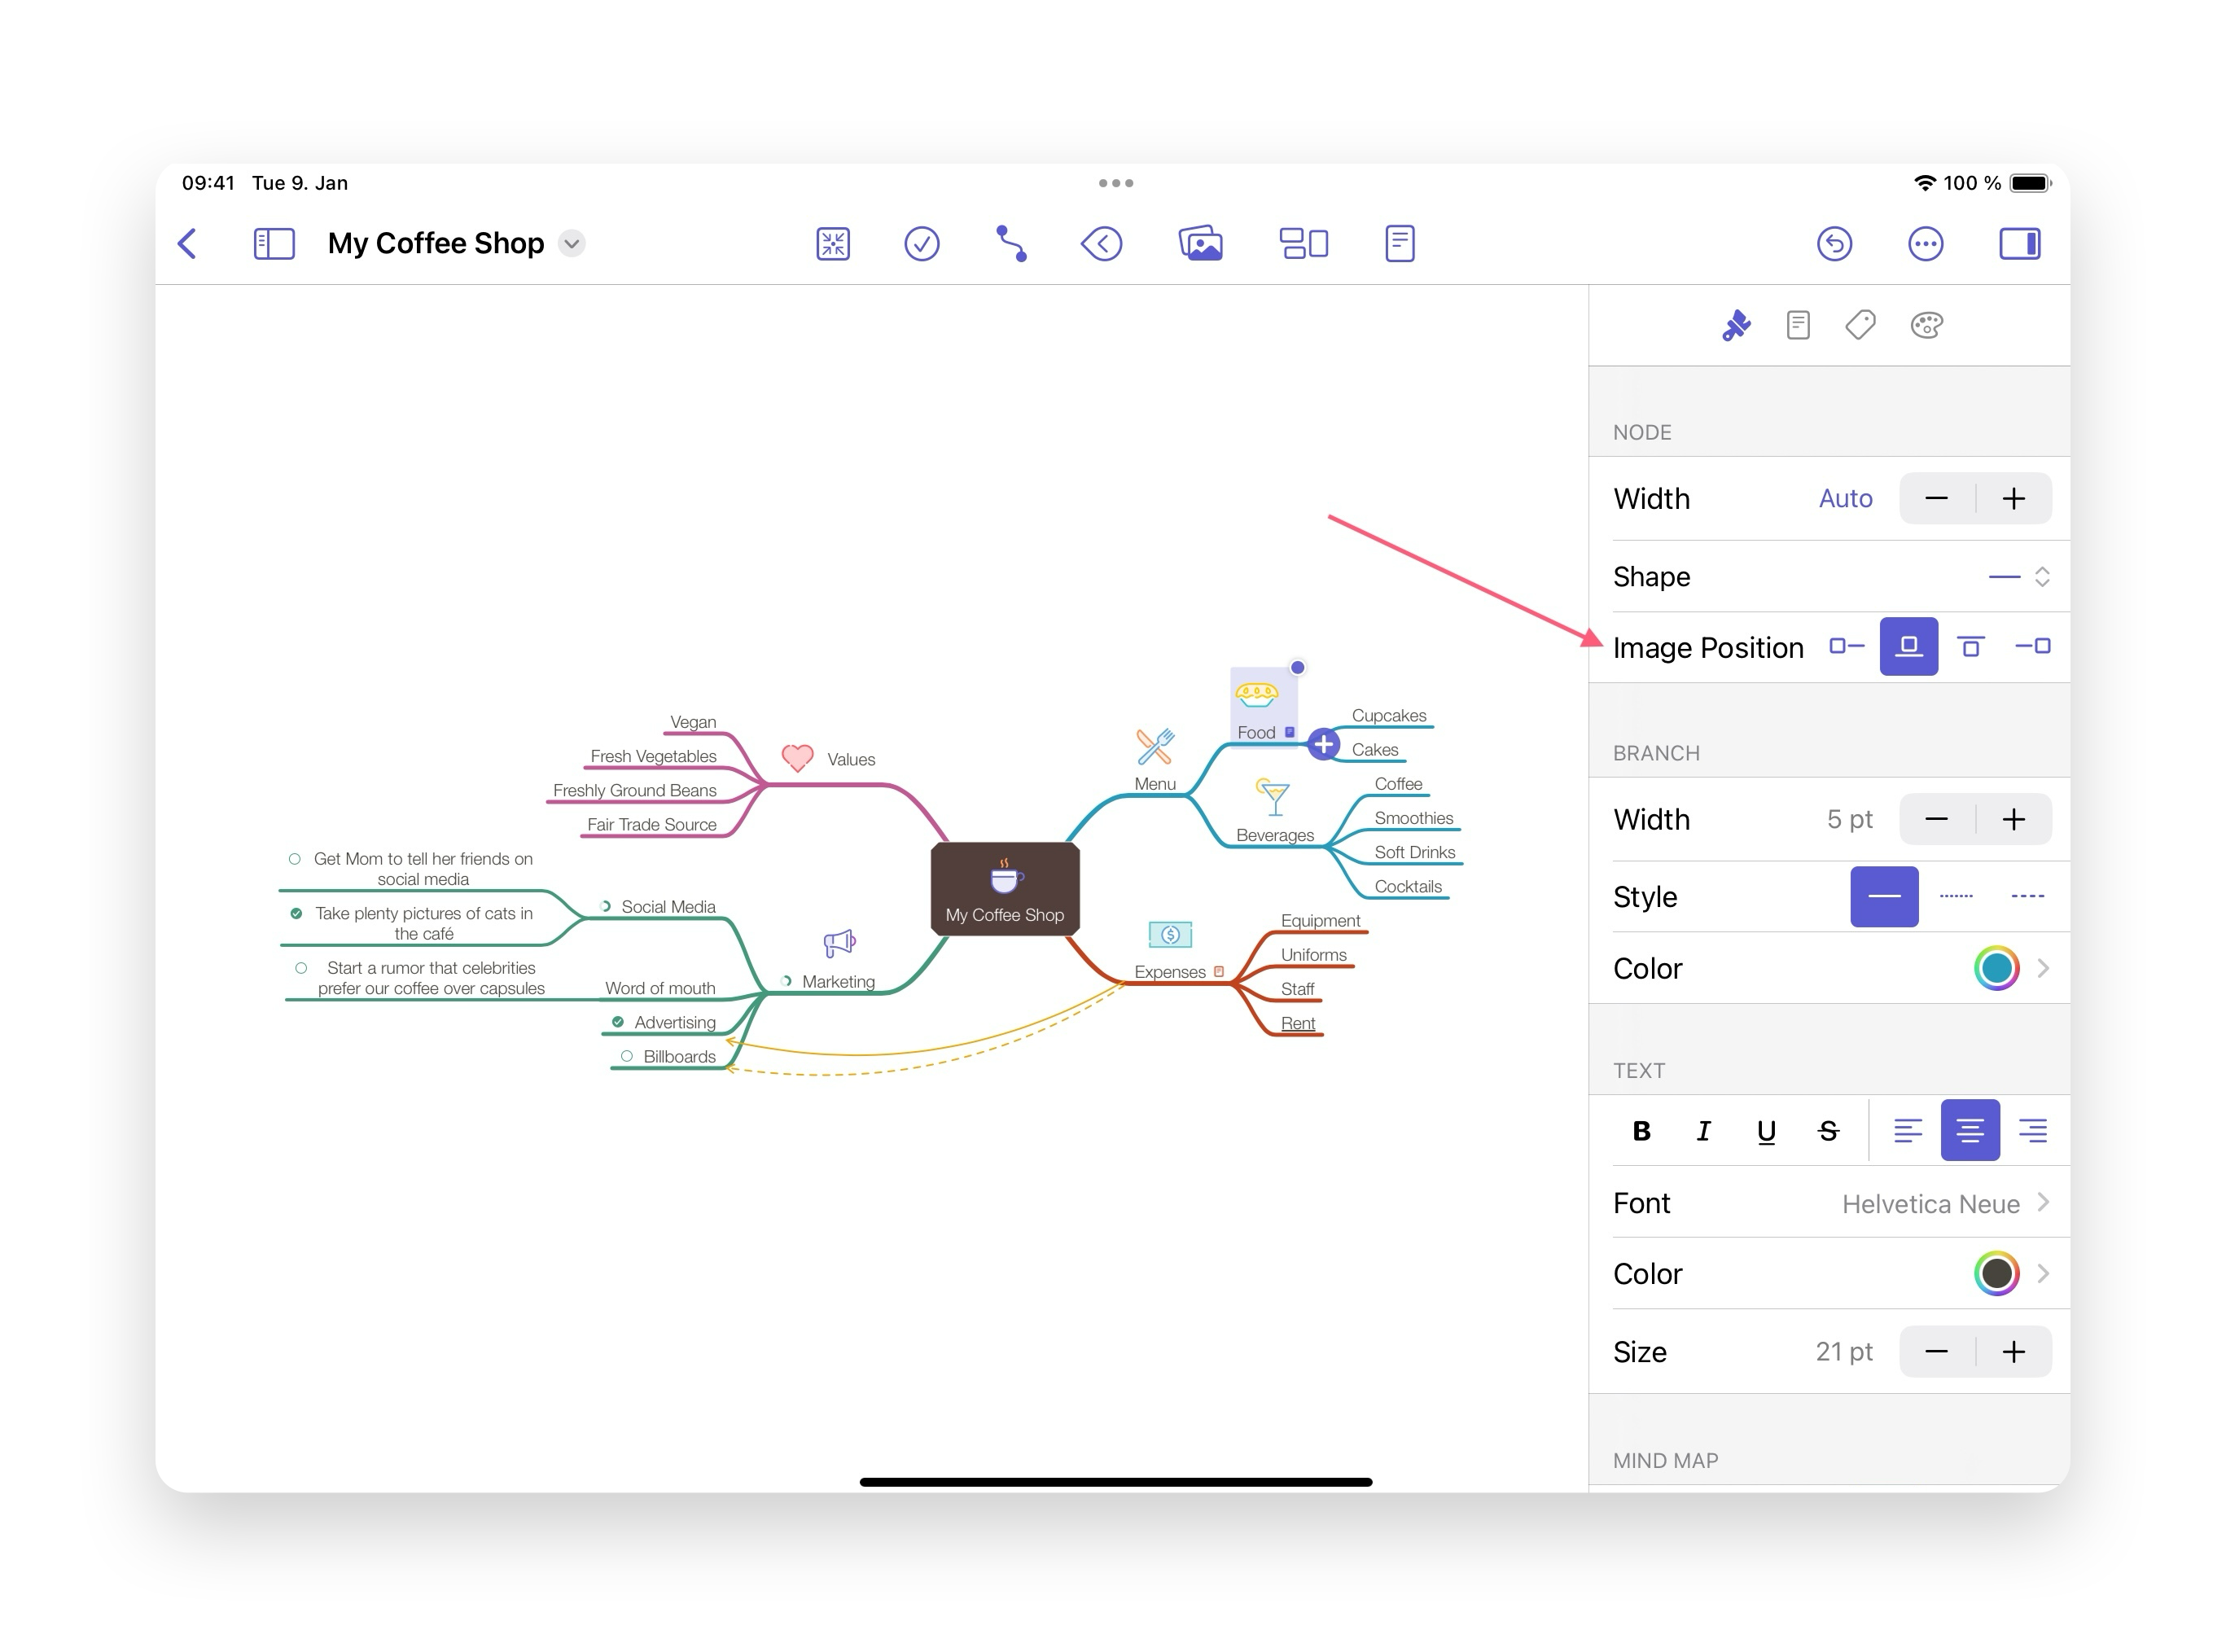
Task: Open the Font selector showing Helvetica Neue
Action: coord(1930,1203)
